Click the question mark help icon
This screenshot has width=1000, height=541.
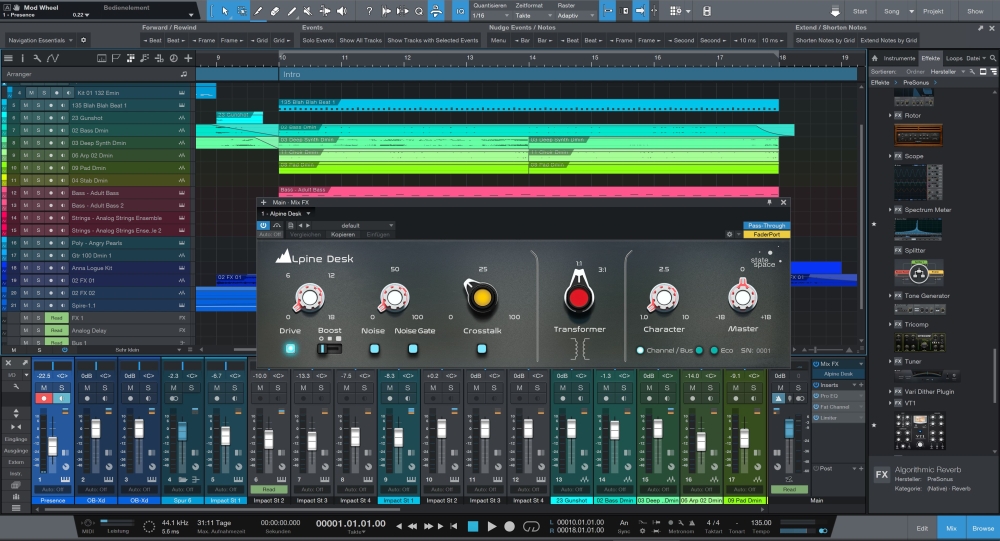[369, 11]
